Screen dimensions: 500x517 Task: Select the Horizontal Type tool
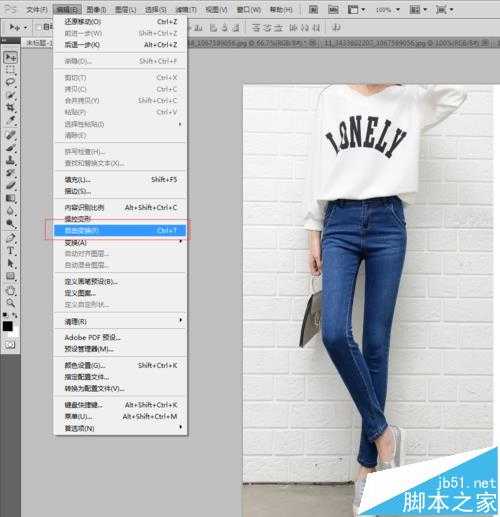(10, 251)
